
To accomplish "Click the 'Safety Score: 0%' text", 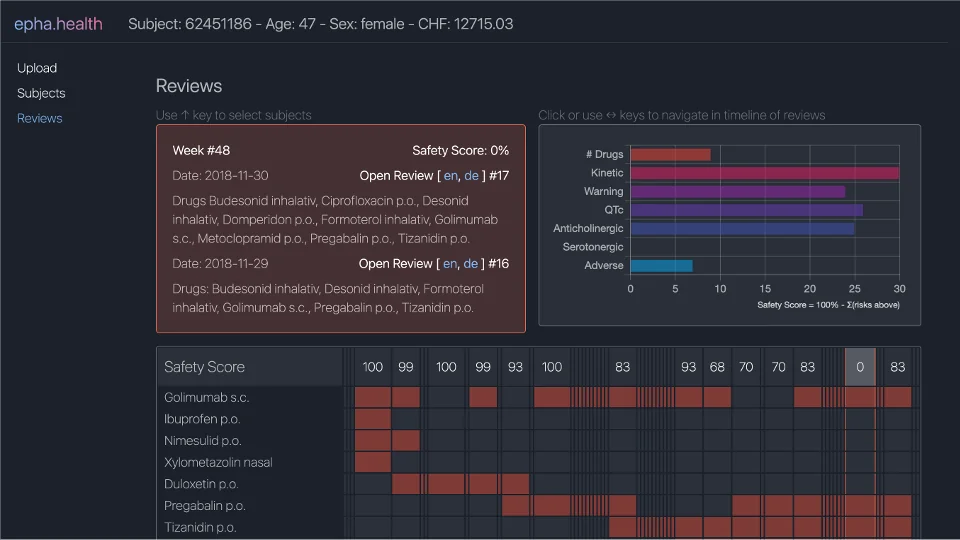I will 460,151.
